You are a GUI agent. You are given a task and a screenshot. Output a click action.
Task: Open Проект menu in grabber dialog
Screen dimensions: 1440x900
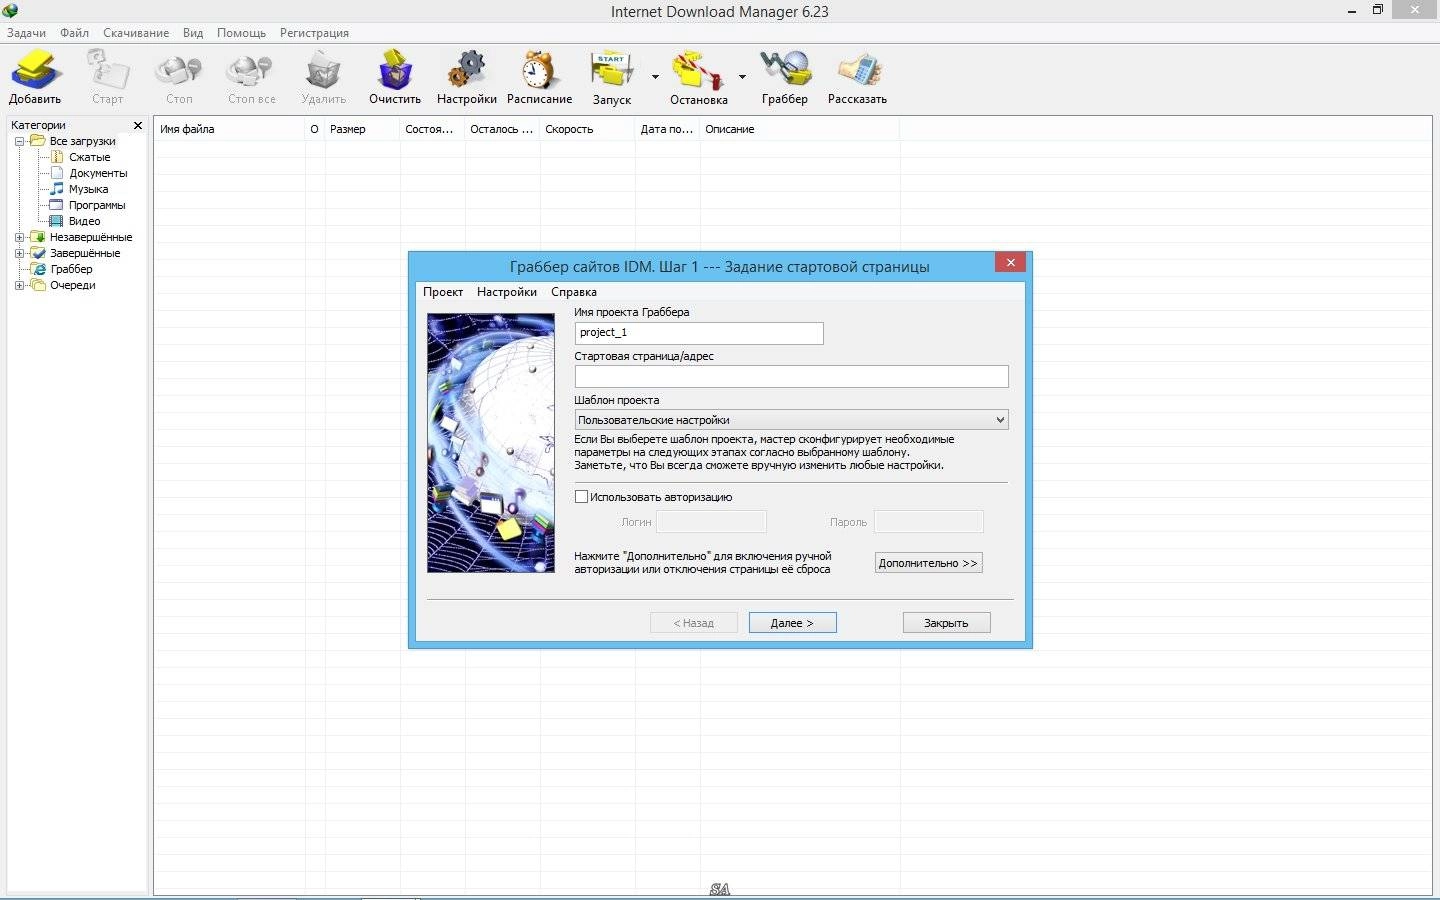[443, 292]
